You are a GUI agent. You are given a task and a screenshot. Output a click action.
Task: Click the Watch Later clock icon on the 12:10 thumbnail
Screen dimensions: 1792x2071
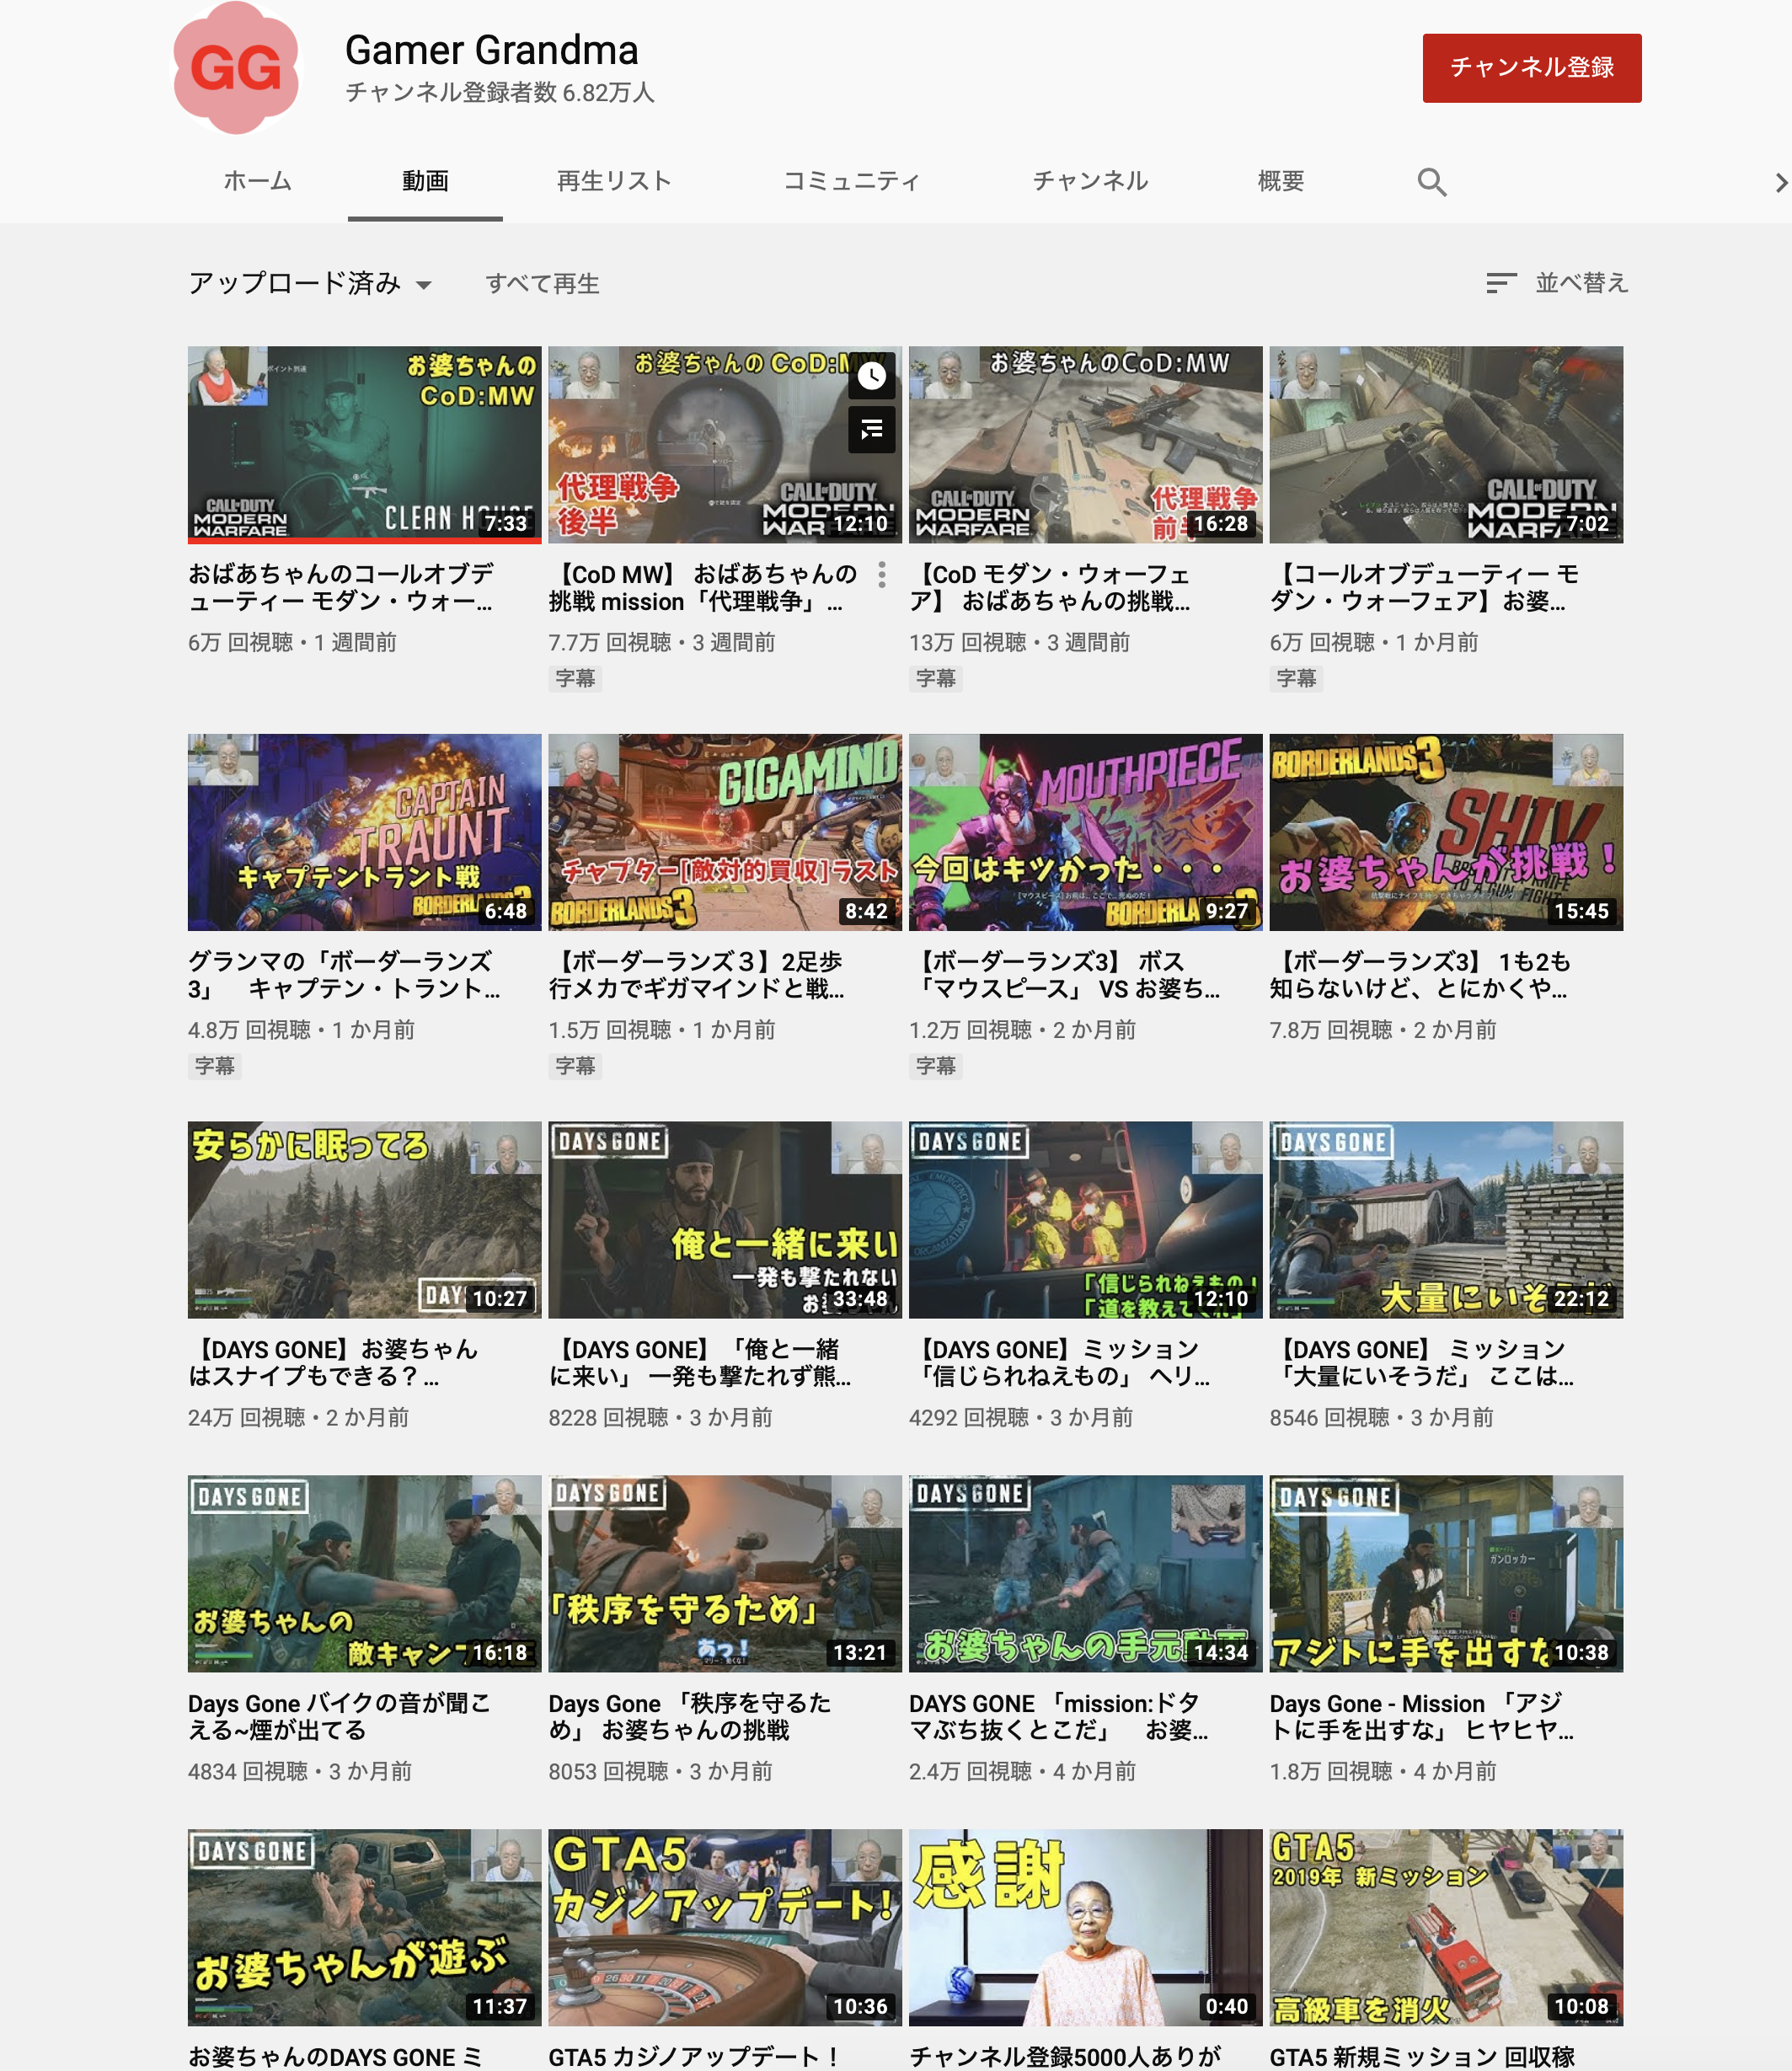tap(872, 375)
